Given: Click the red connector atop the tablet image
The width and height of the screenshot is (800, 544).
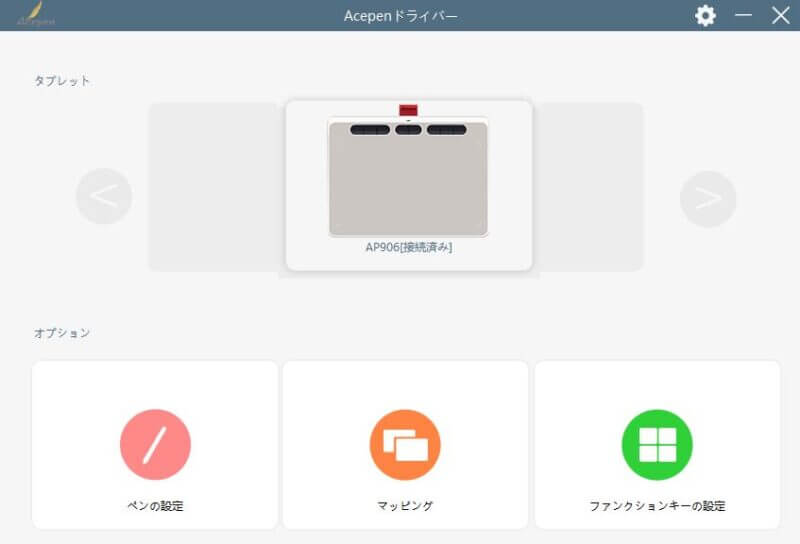Looking at the screenshot, I should 408,110.
